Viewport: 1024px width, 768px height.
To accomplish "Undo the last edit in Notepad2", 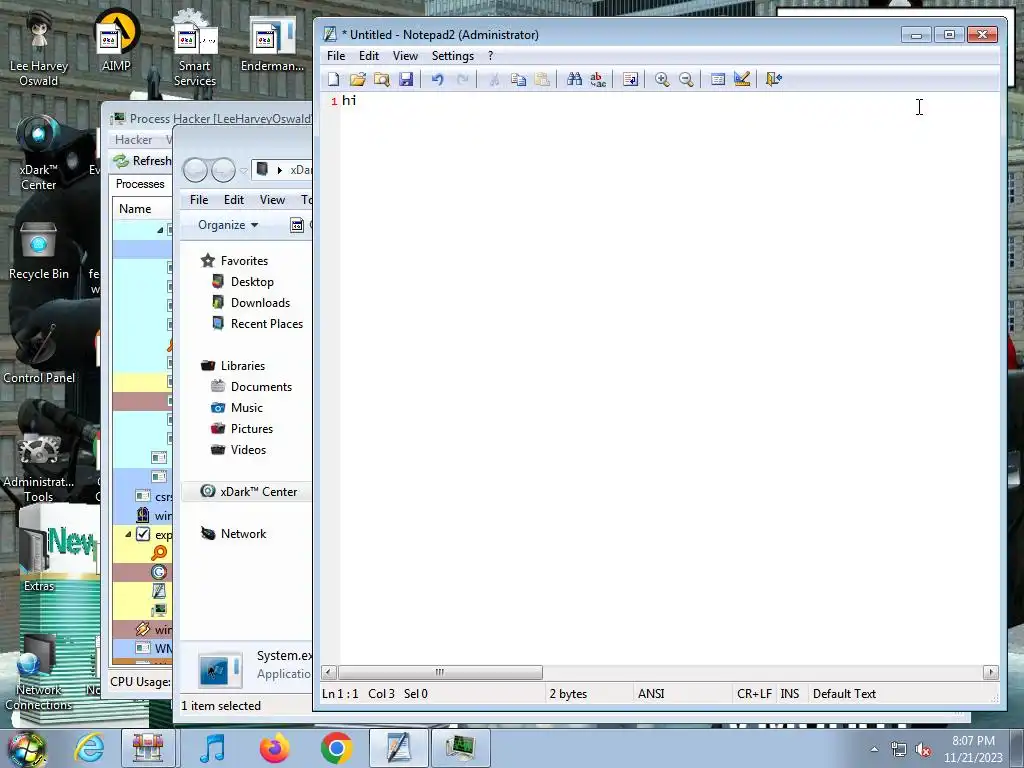I will tap(438, 80).
